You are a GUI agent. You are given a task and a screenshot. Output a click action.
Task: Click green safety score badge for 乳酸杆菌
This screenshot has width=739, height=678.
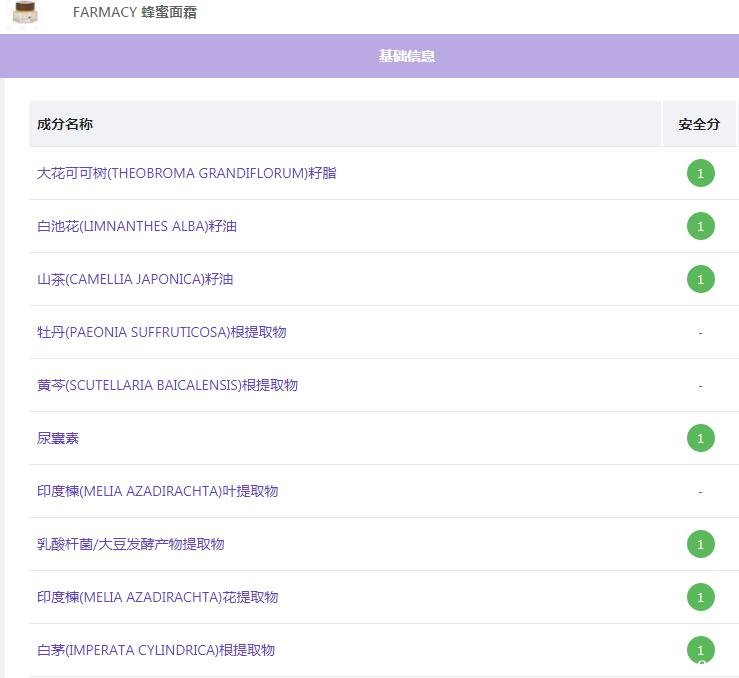tap(700, 544)
